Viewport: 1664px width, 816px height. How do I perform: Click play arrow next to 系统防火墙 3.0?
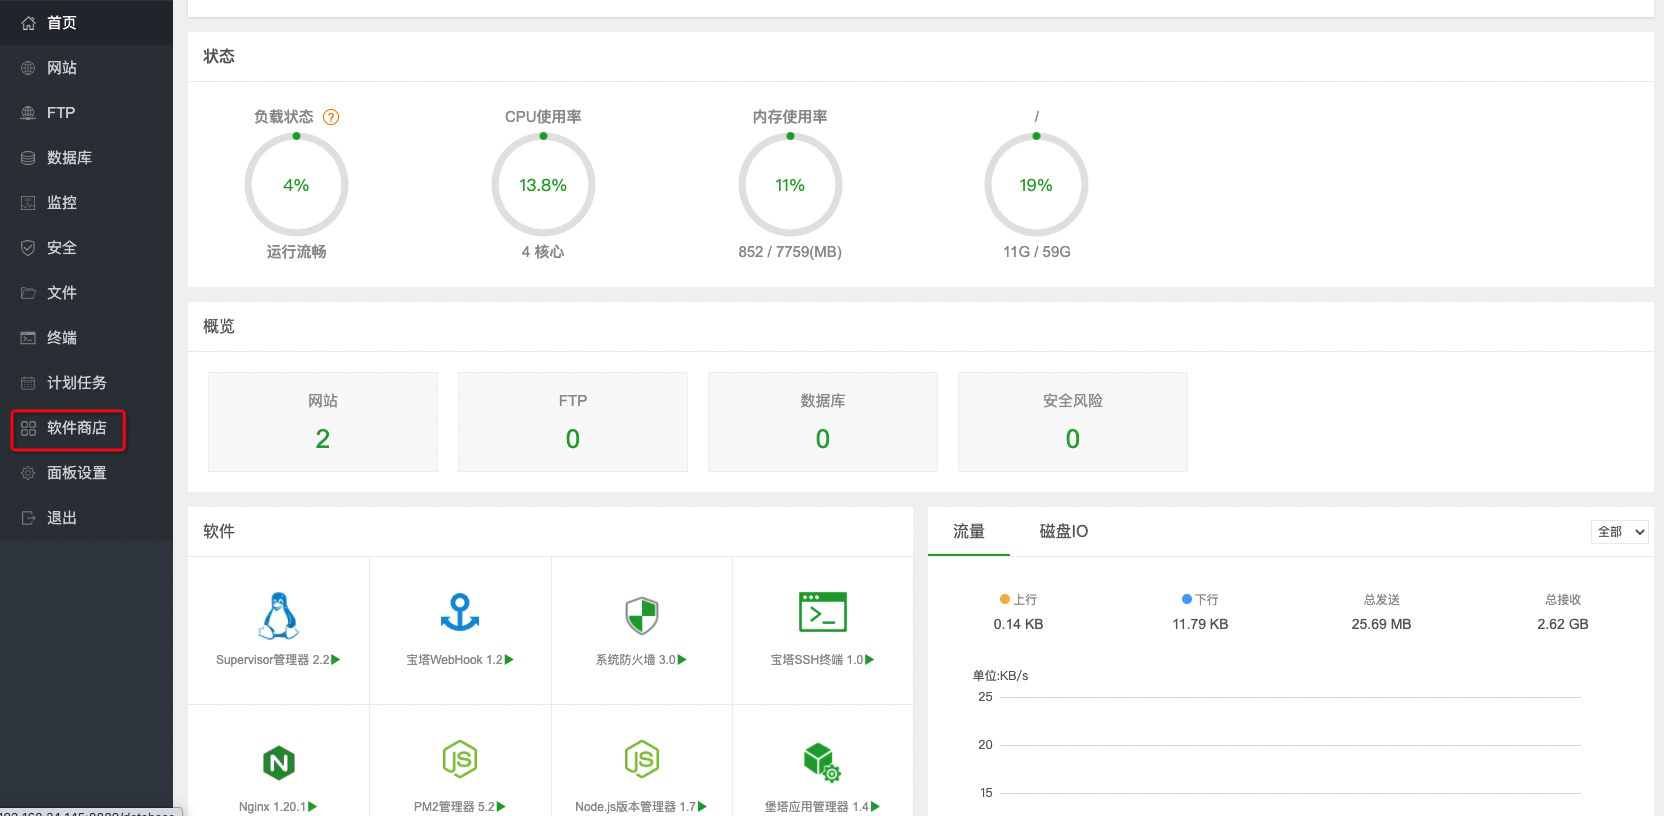point(682,660)
